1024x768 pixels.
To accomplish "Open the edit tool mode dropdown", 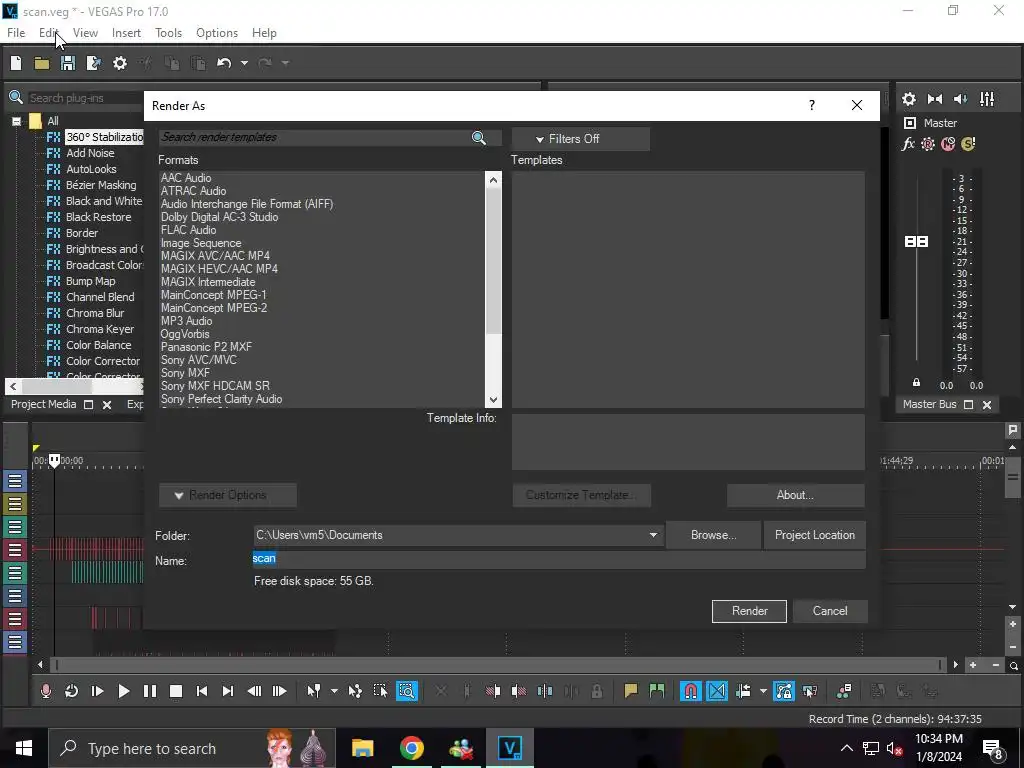I will [334, 691].
